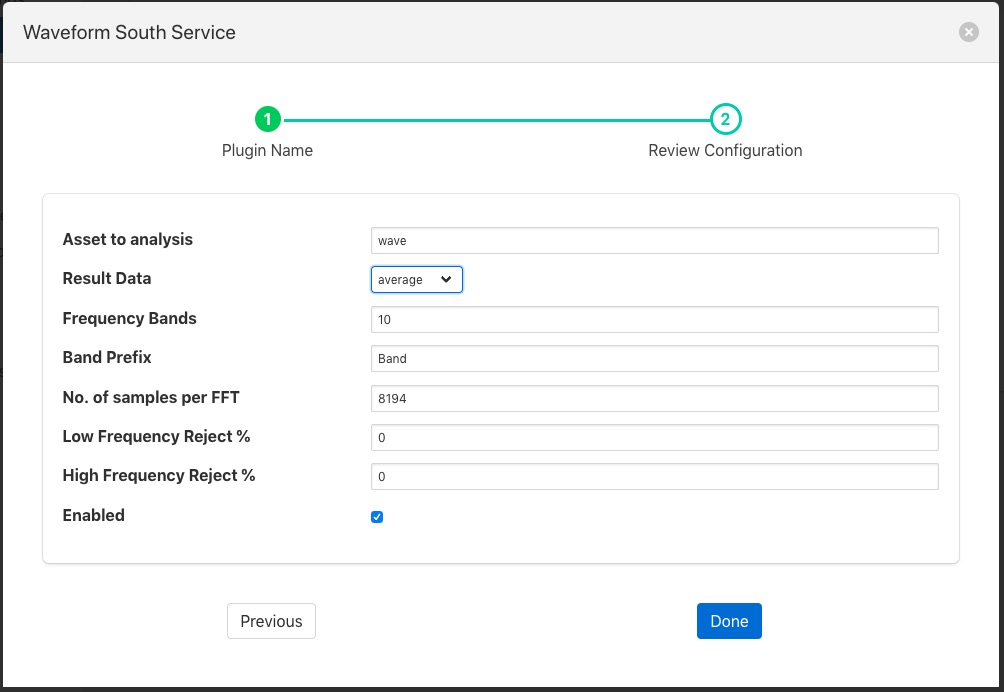
Task: Go to the Plugin Name step label
Action: click(x=267, y=150)
